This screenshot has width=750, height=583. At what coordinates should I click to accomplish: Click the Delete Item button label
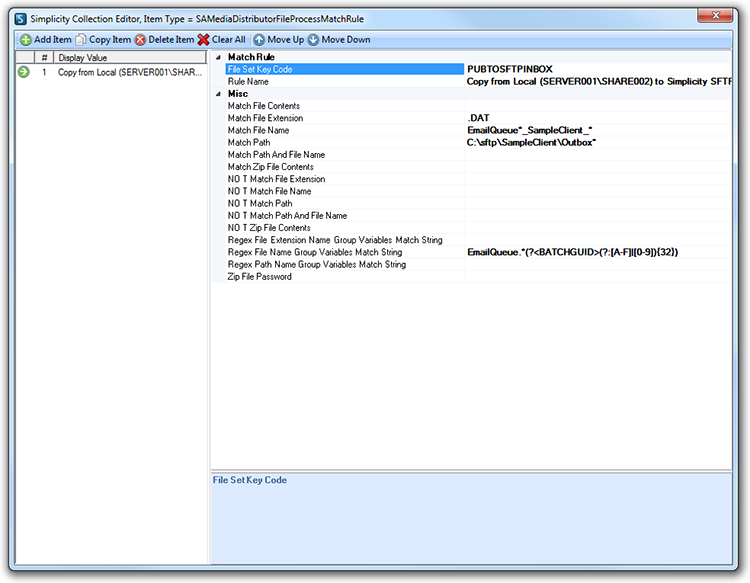coord(171,40)
